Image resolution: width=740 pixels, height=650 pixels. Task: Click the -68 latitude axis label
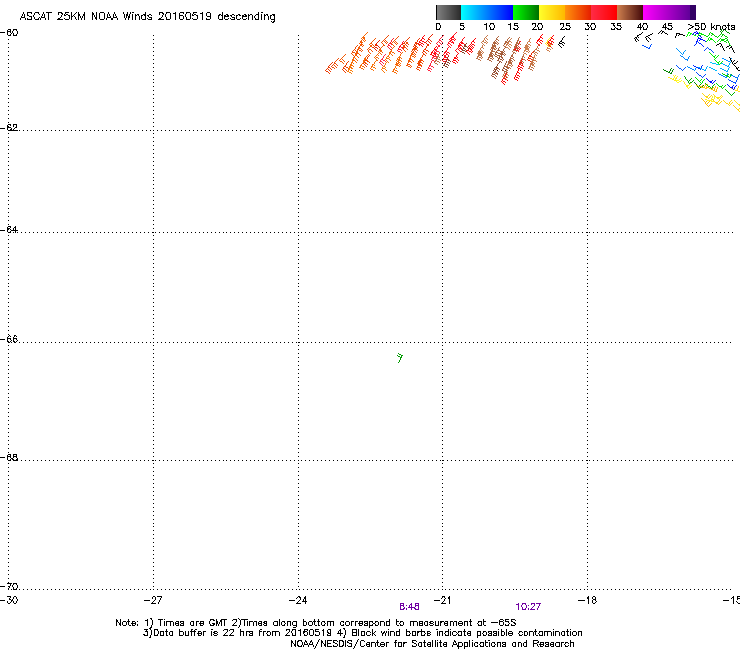(x=9, y=457)
